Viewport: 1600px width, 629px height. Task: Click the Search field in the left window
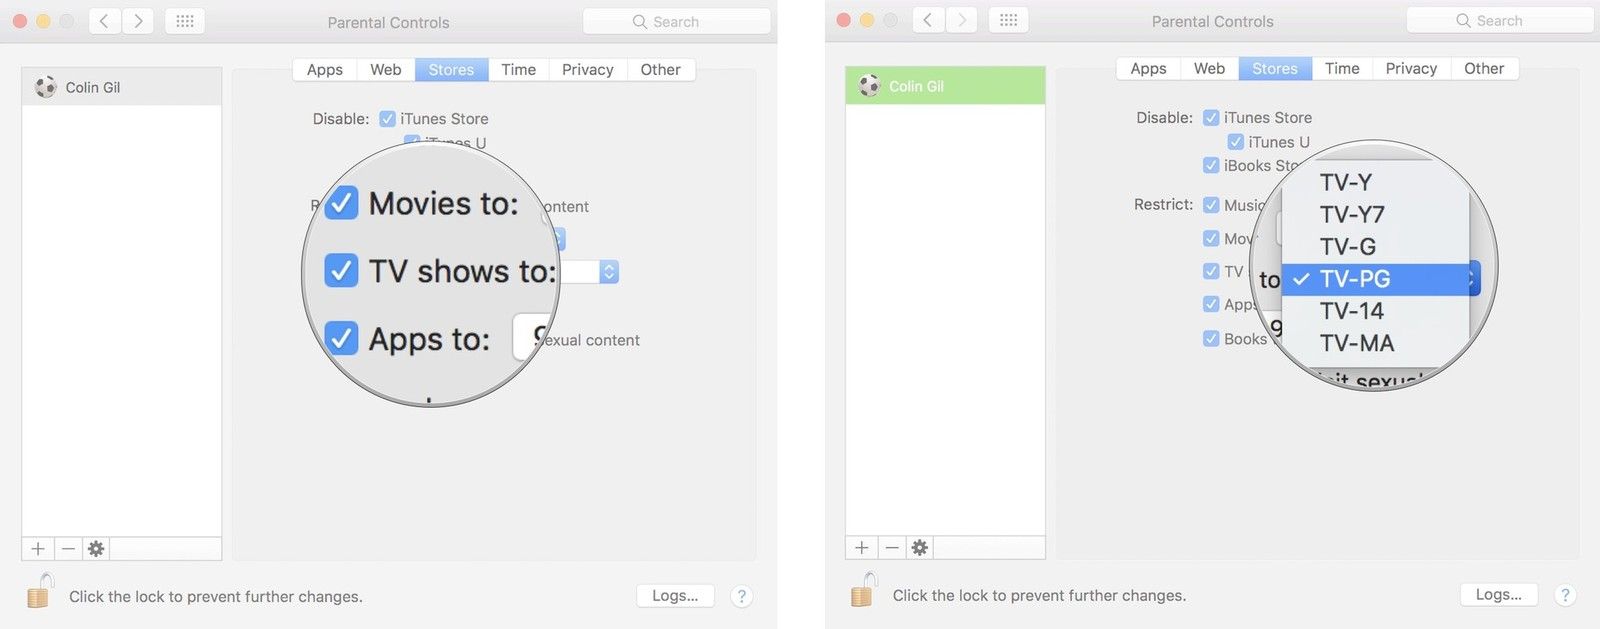(677, 22)
